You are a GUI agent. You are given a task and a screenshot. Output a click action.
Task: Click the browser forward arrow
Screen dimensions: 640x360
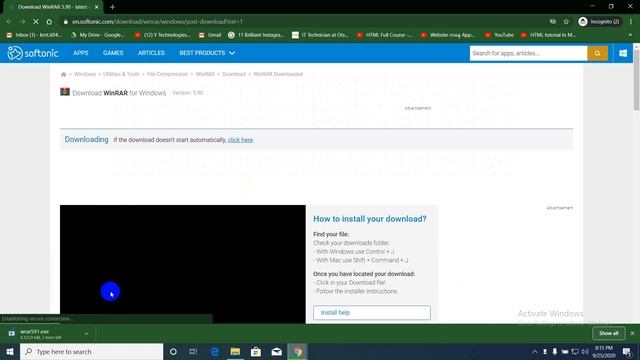(x=22, y=22)
